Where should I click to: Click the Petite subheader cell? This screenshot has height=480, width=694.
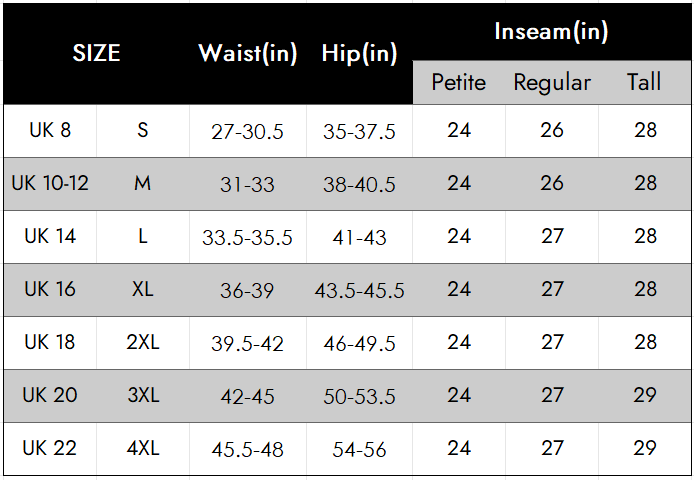(459, 82)
